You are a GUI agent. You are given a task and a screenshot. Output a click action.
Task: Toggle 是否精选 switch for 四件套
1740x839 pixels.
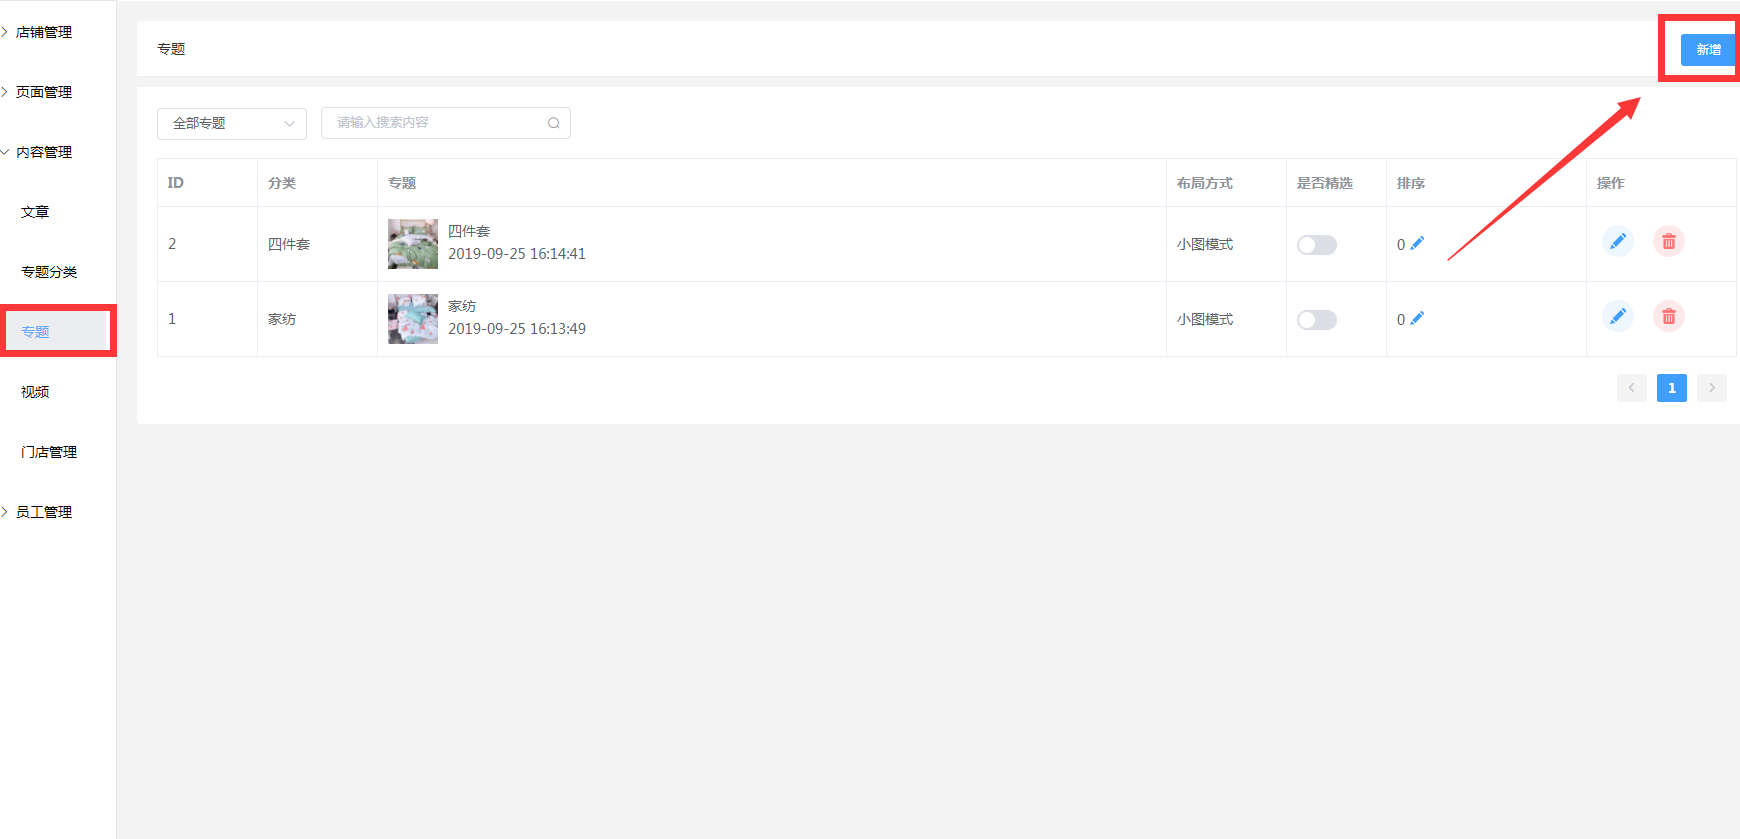point(1316,245)
